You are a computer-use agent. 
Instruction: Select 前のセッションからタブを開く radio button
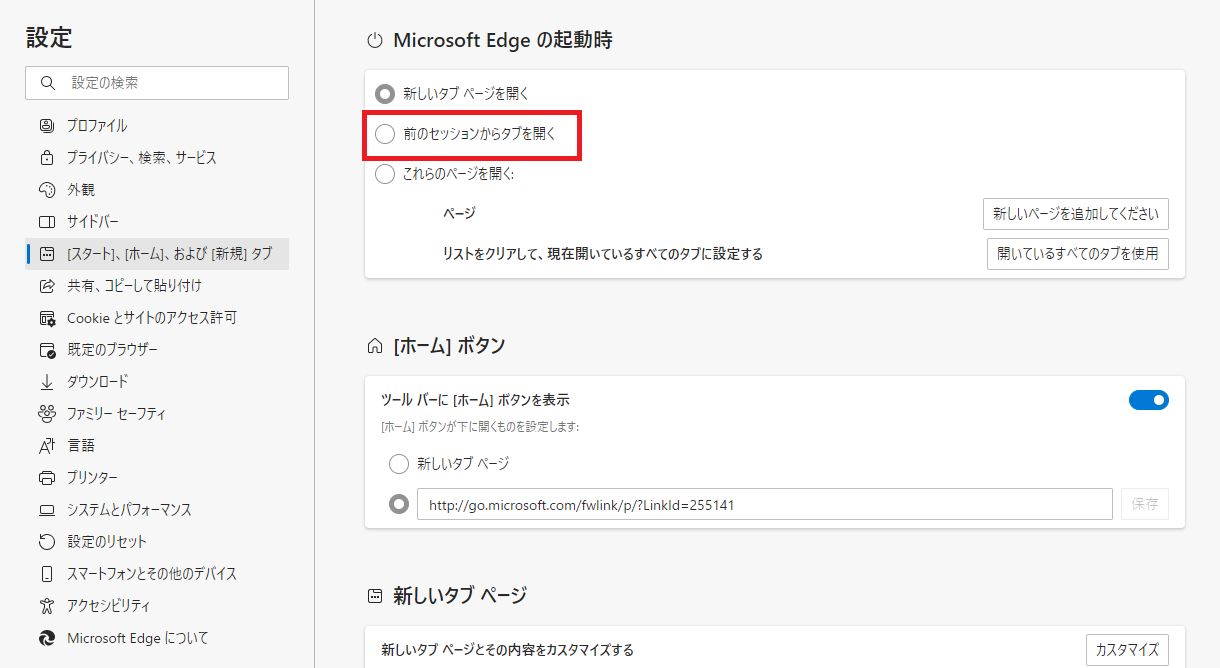(x=385, y=134)
